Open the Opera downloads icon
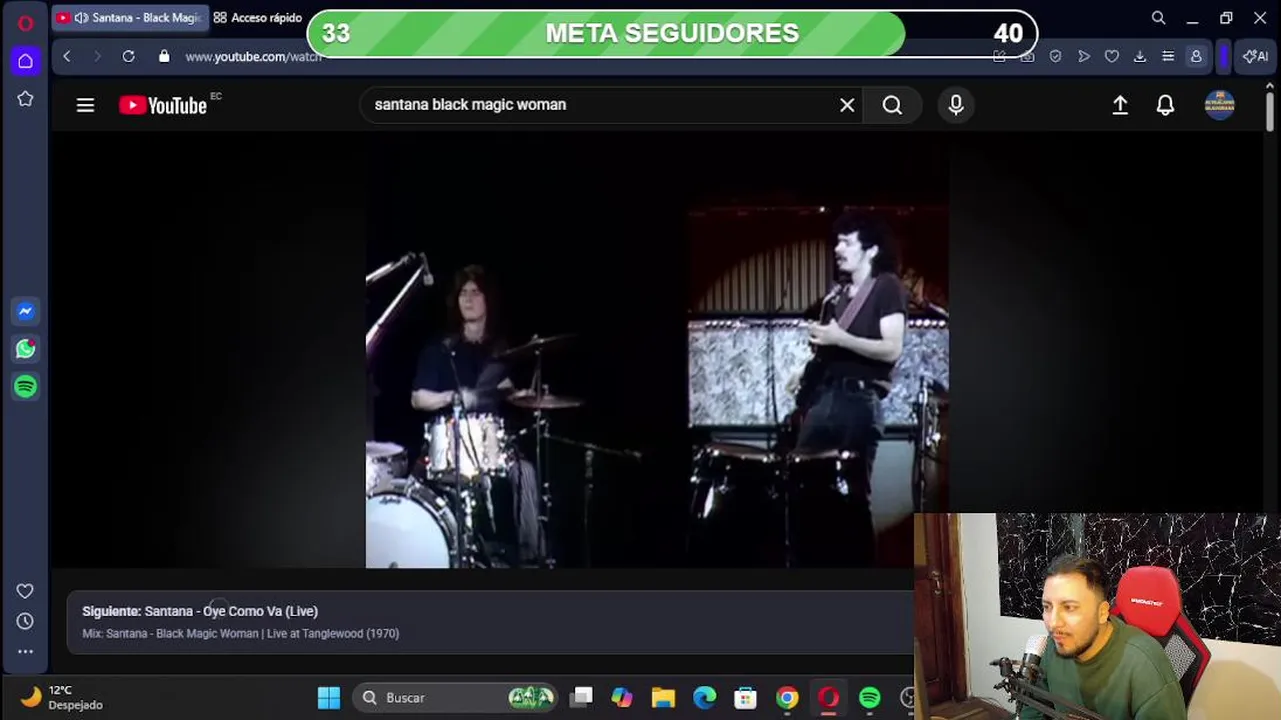This screenshot has width=1281, height=720. point(1139,57)
